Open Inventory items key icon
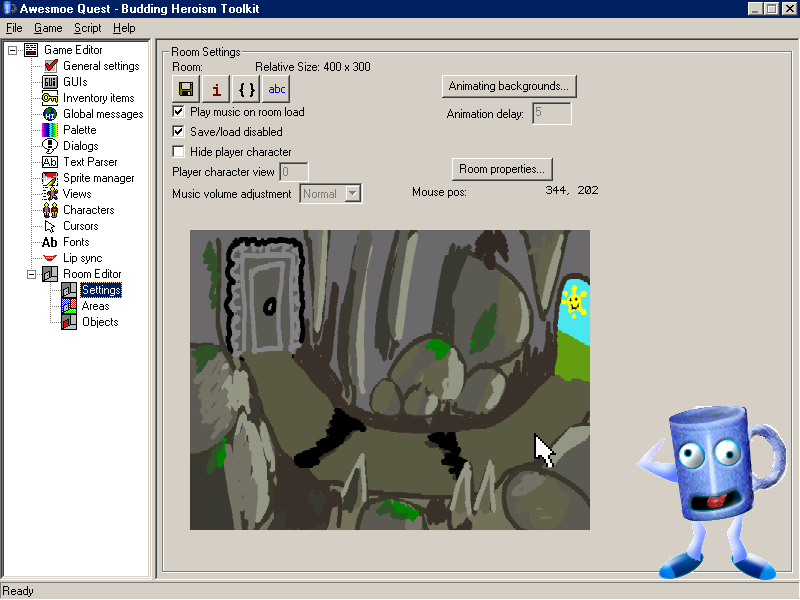Viewport: 800px width, 600px height. (x=50, y=98)
